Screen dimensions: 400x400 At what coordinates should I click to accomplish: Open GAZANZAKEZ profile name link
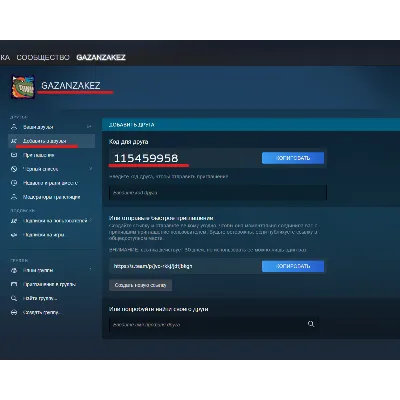(71, 85)
